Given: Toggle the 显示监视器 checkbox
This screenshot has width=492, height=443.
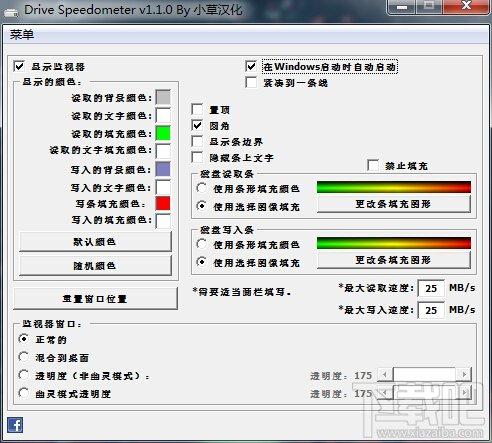Looking at the screenshot, I should pyautogui.click(x=19, y=66).
